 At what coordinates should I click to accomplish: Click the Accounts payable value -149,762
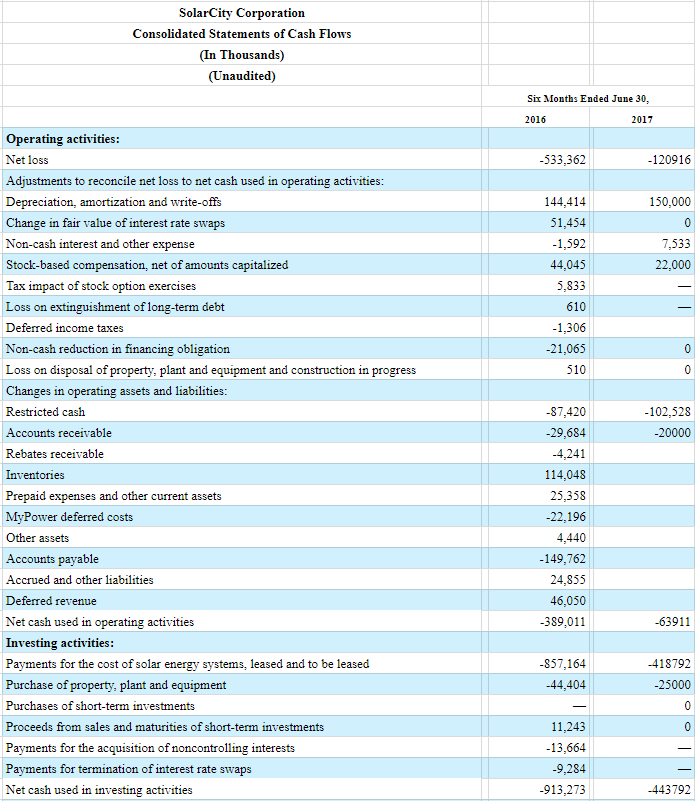point(562,559)
